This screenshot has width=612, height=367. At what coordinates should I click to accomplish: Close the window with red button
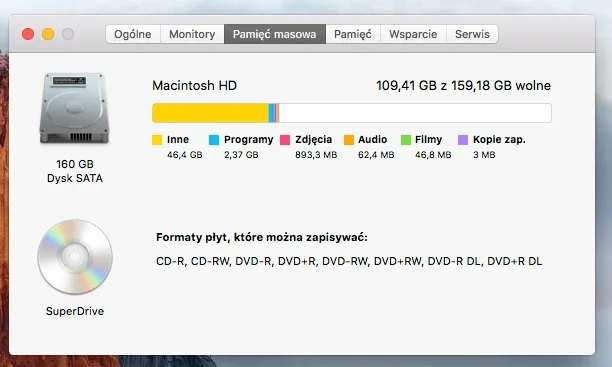pos(28,34)
